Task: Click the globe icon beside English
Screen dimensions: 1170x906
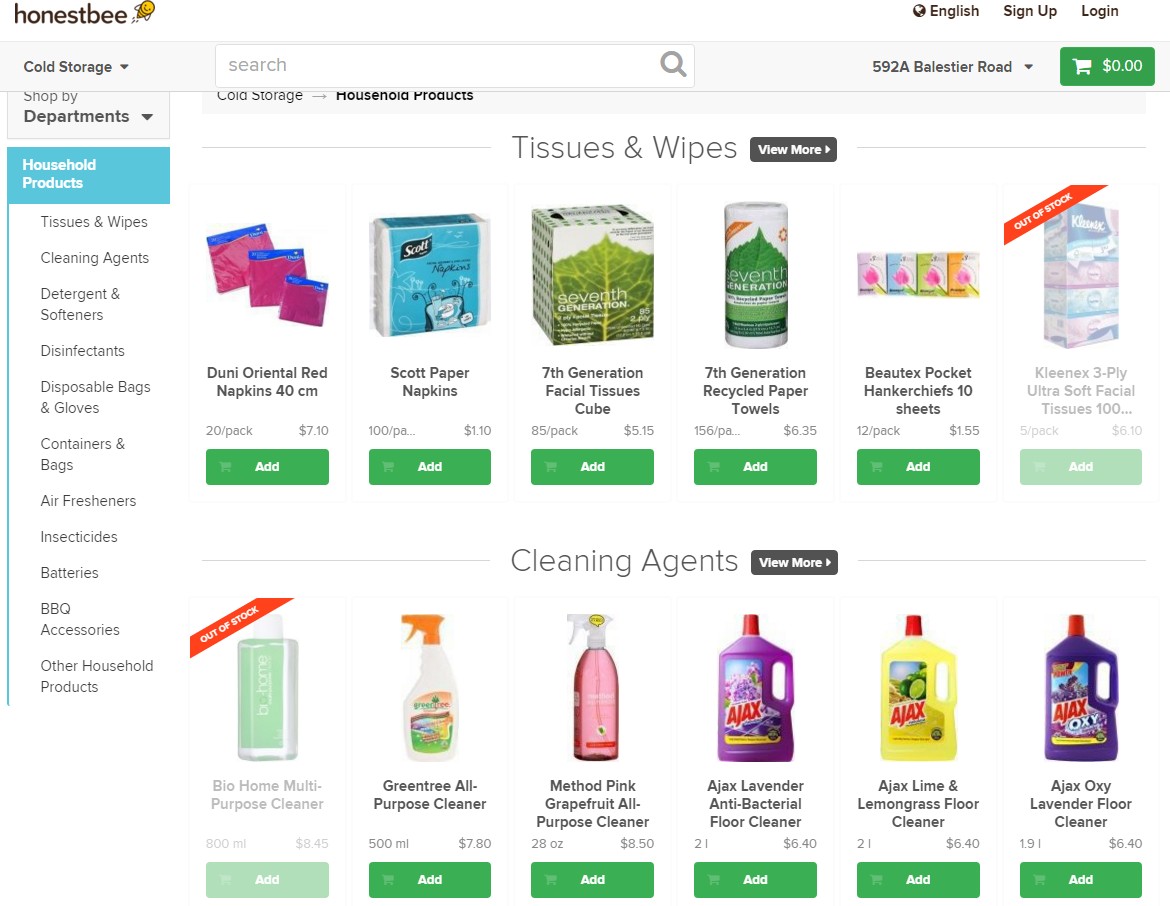Action: [x=919, y=11]
